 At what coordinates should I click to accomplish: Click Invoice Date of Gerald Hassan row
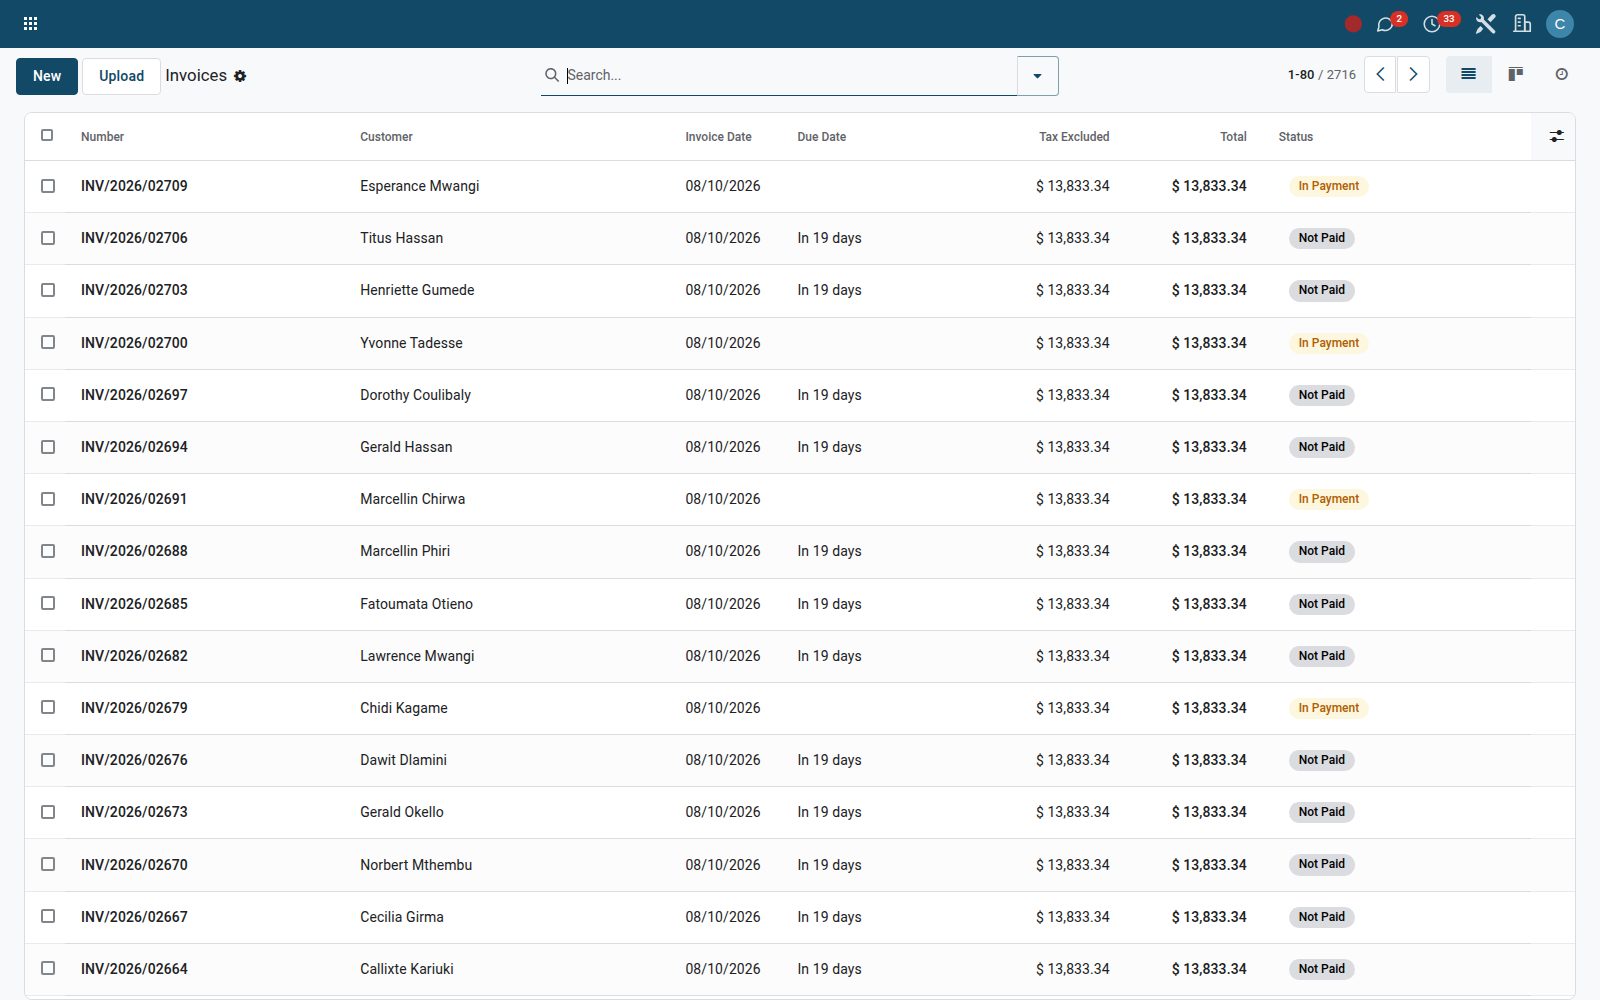[x=723, y=447]
